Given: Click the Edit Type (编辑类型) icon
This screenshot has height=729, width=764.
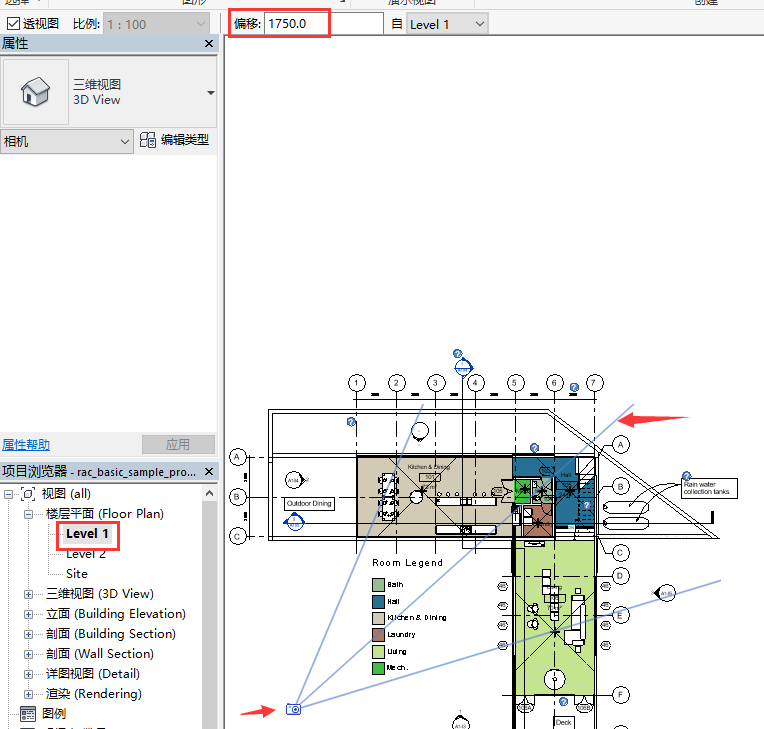Looking at the screenshot, I should pos(148,141).
